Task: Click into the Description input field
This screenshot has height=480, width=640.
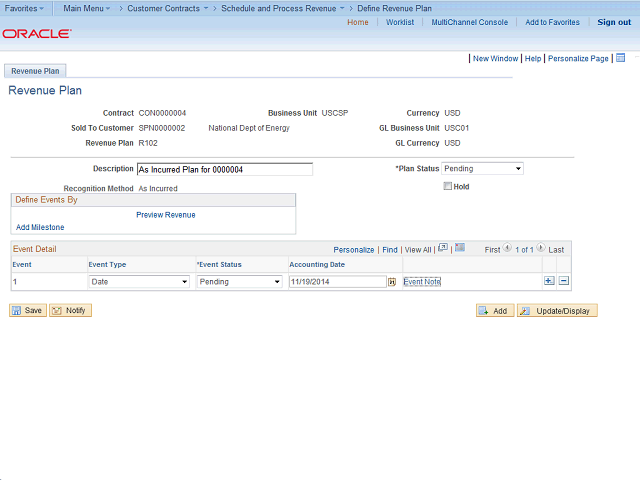Action: 225,169
